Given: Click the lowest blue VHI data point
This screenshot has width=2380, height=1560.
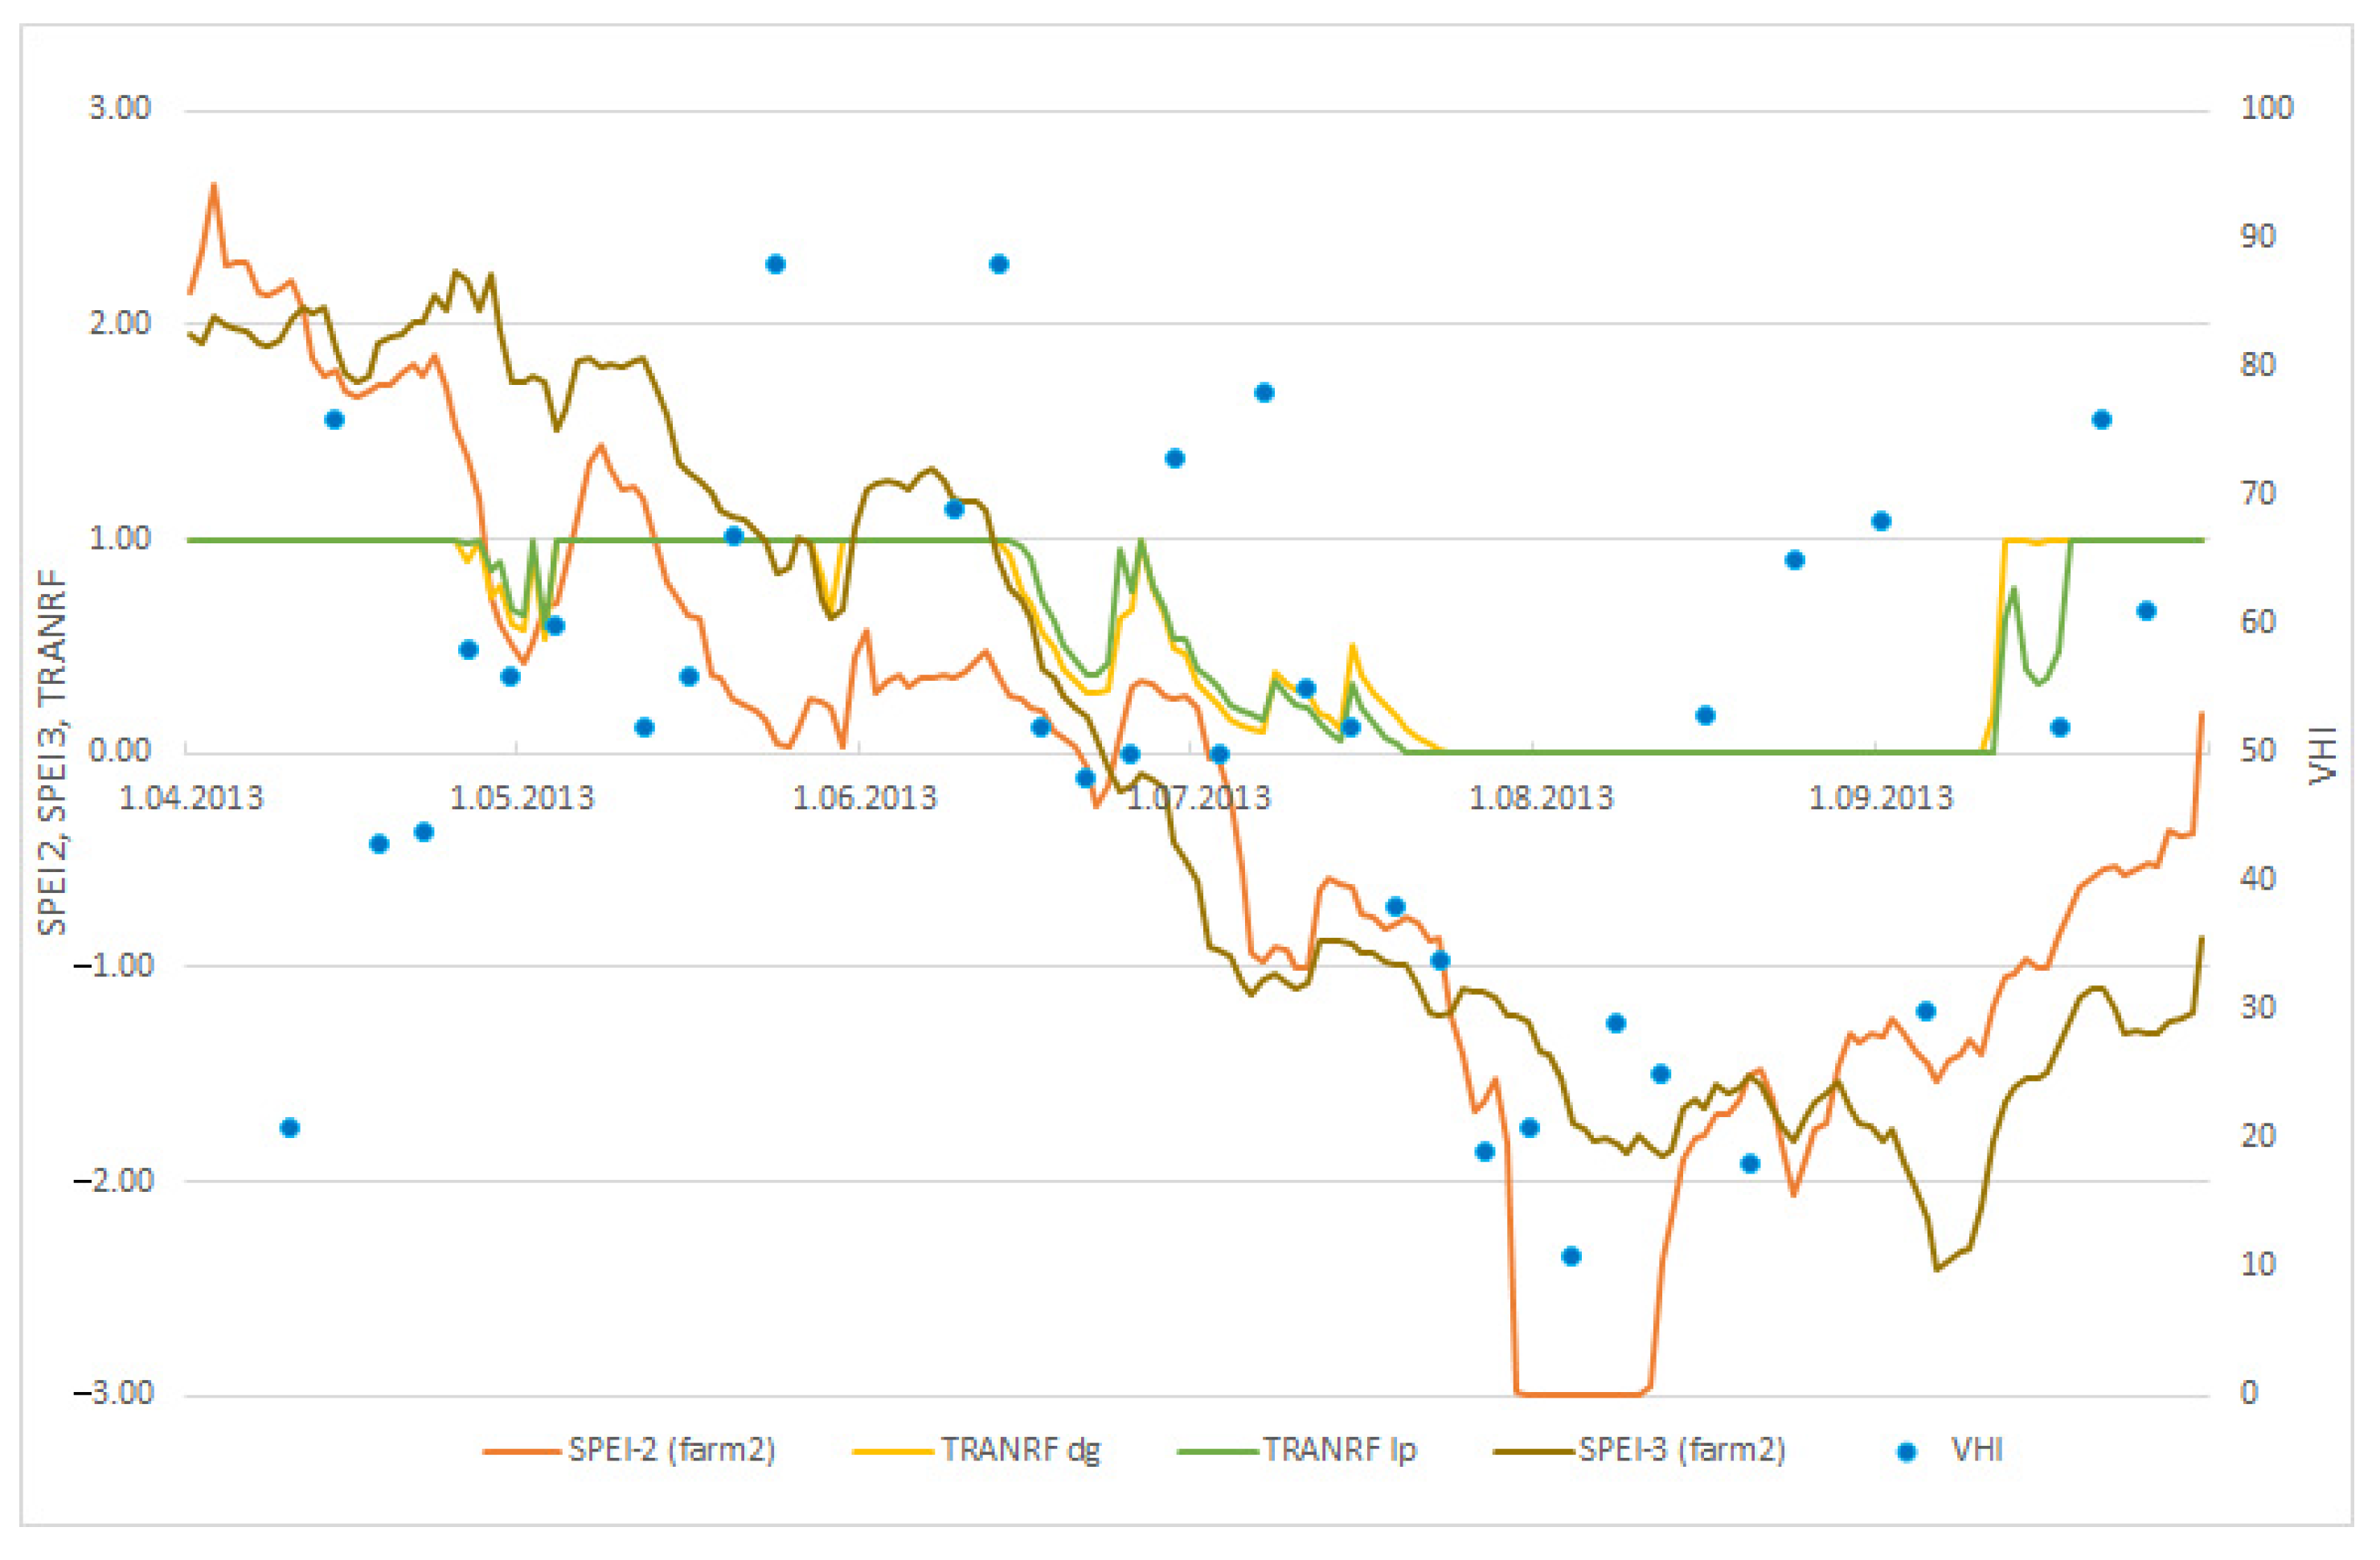Looking at the screenshot, I should [x=1571, y=1256].
